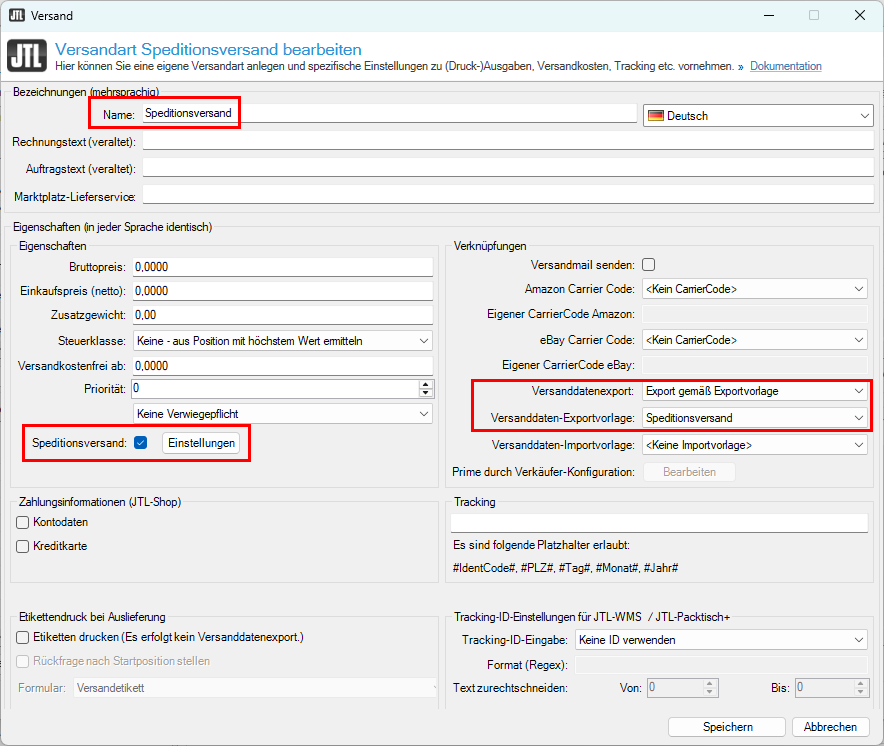Expand the Amazon Carrier Code dropdown
The image size is (884, 746).
click(755, 290)
